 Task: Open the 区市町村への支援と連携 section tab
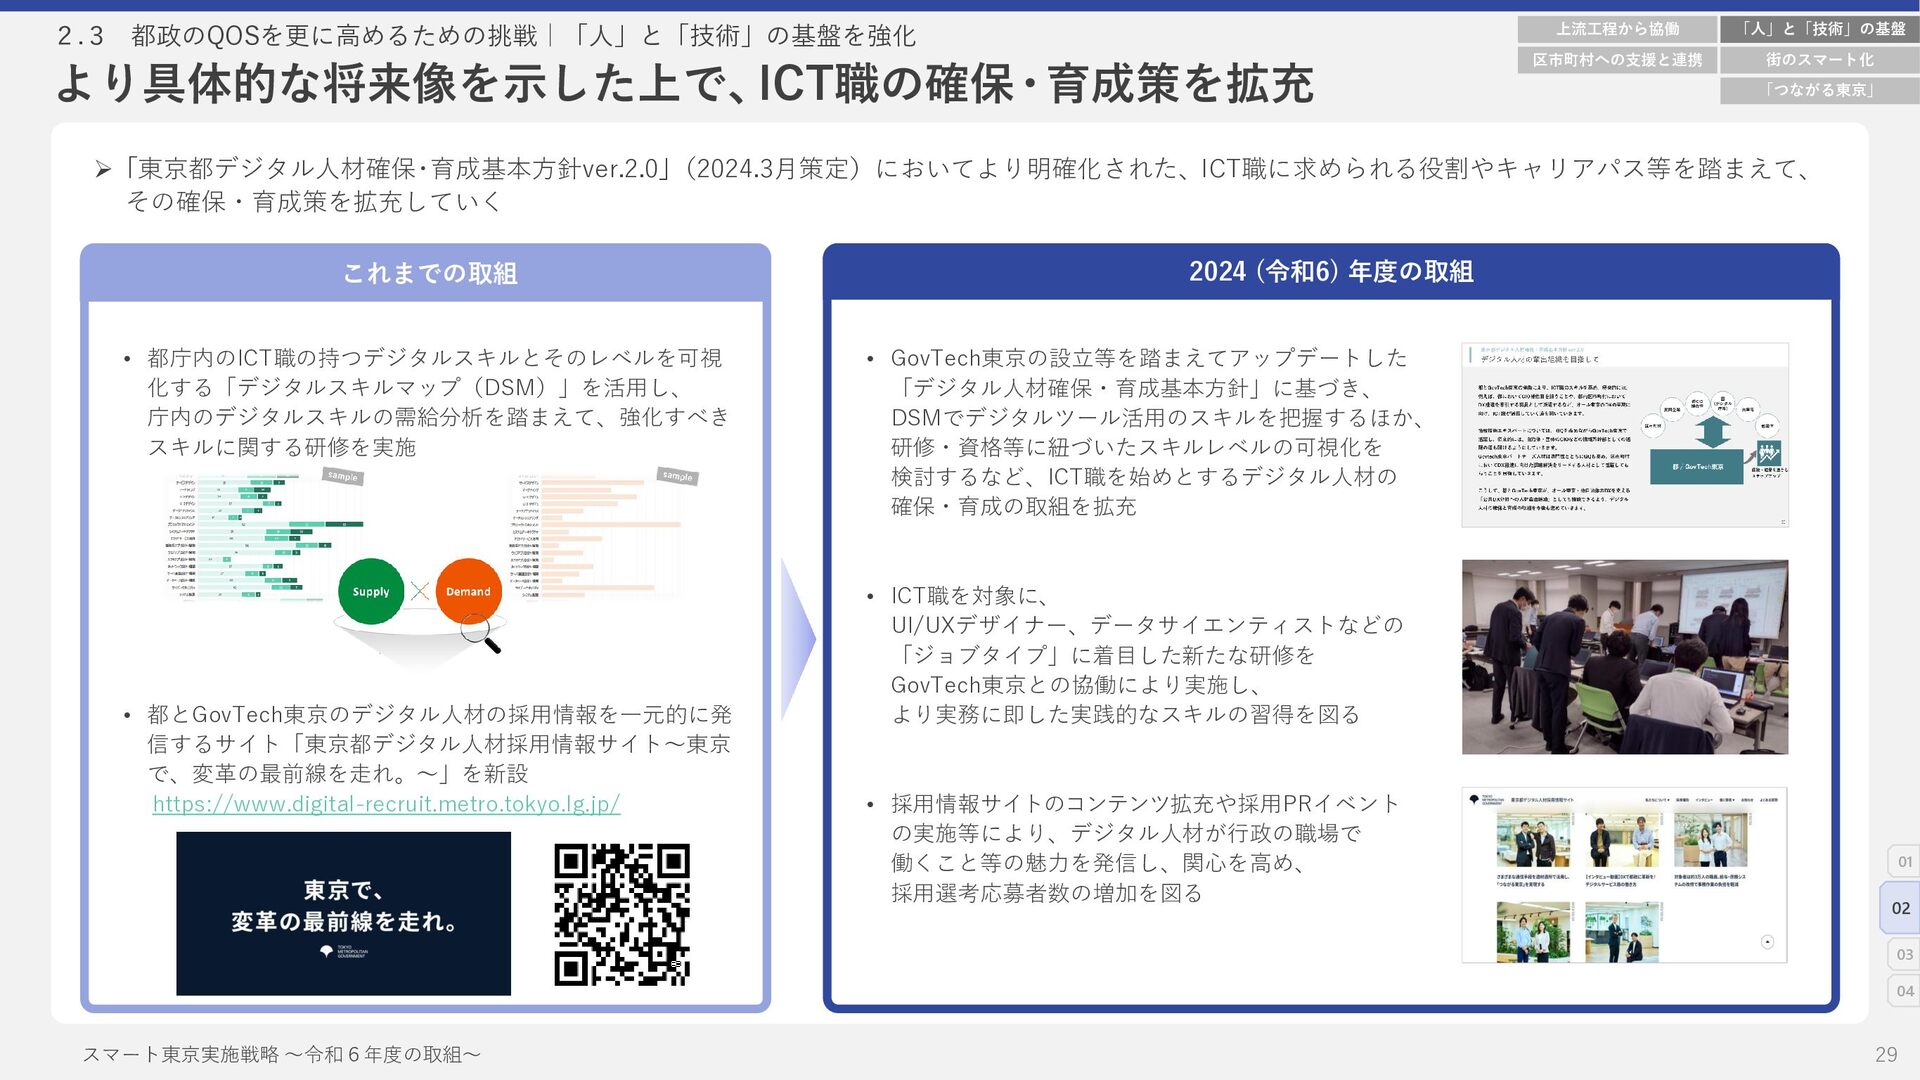pyautogui.click(x=1617, y=60)
